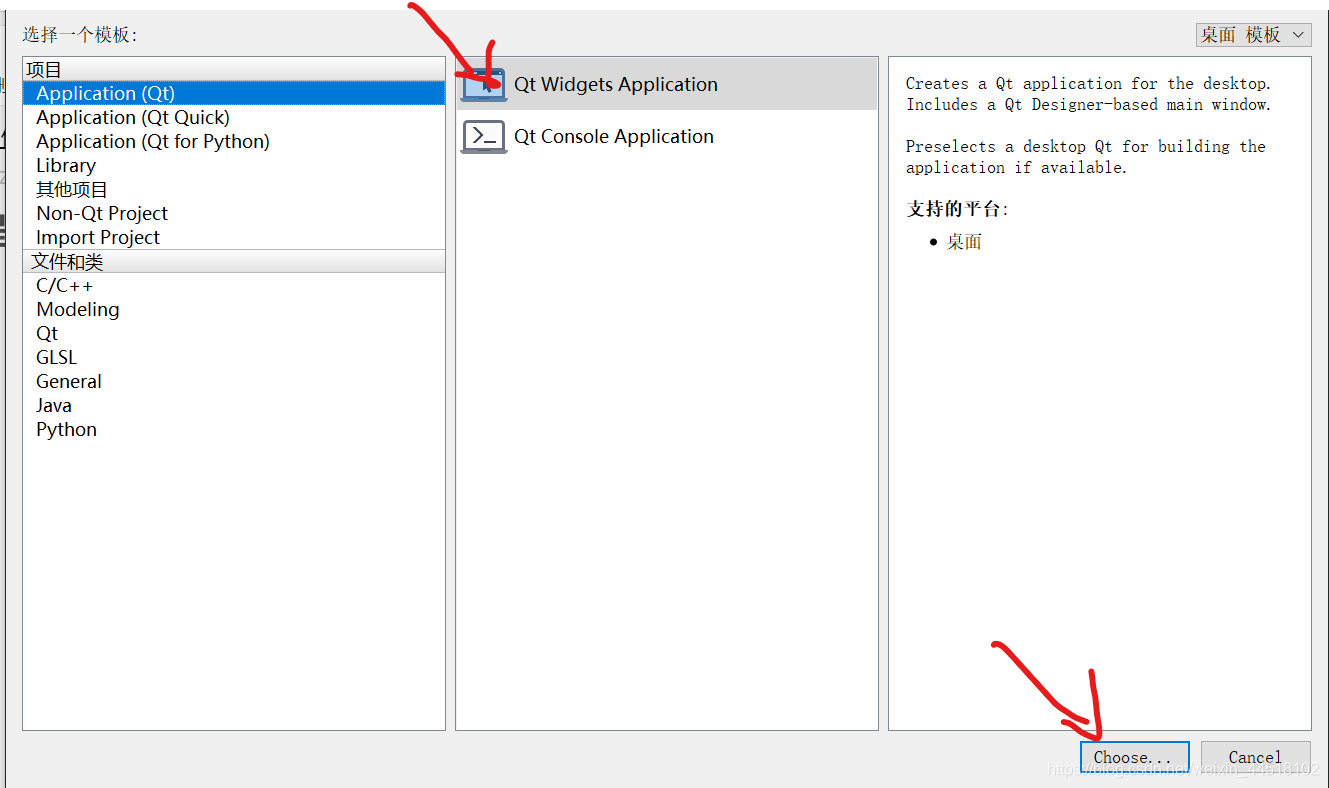Click the 选择一个模板 label
The image size is (1329, 788).
(x=80, y=35)
